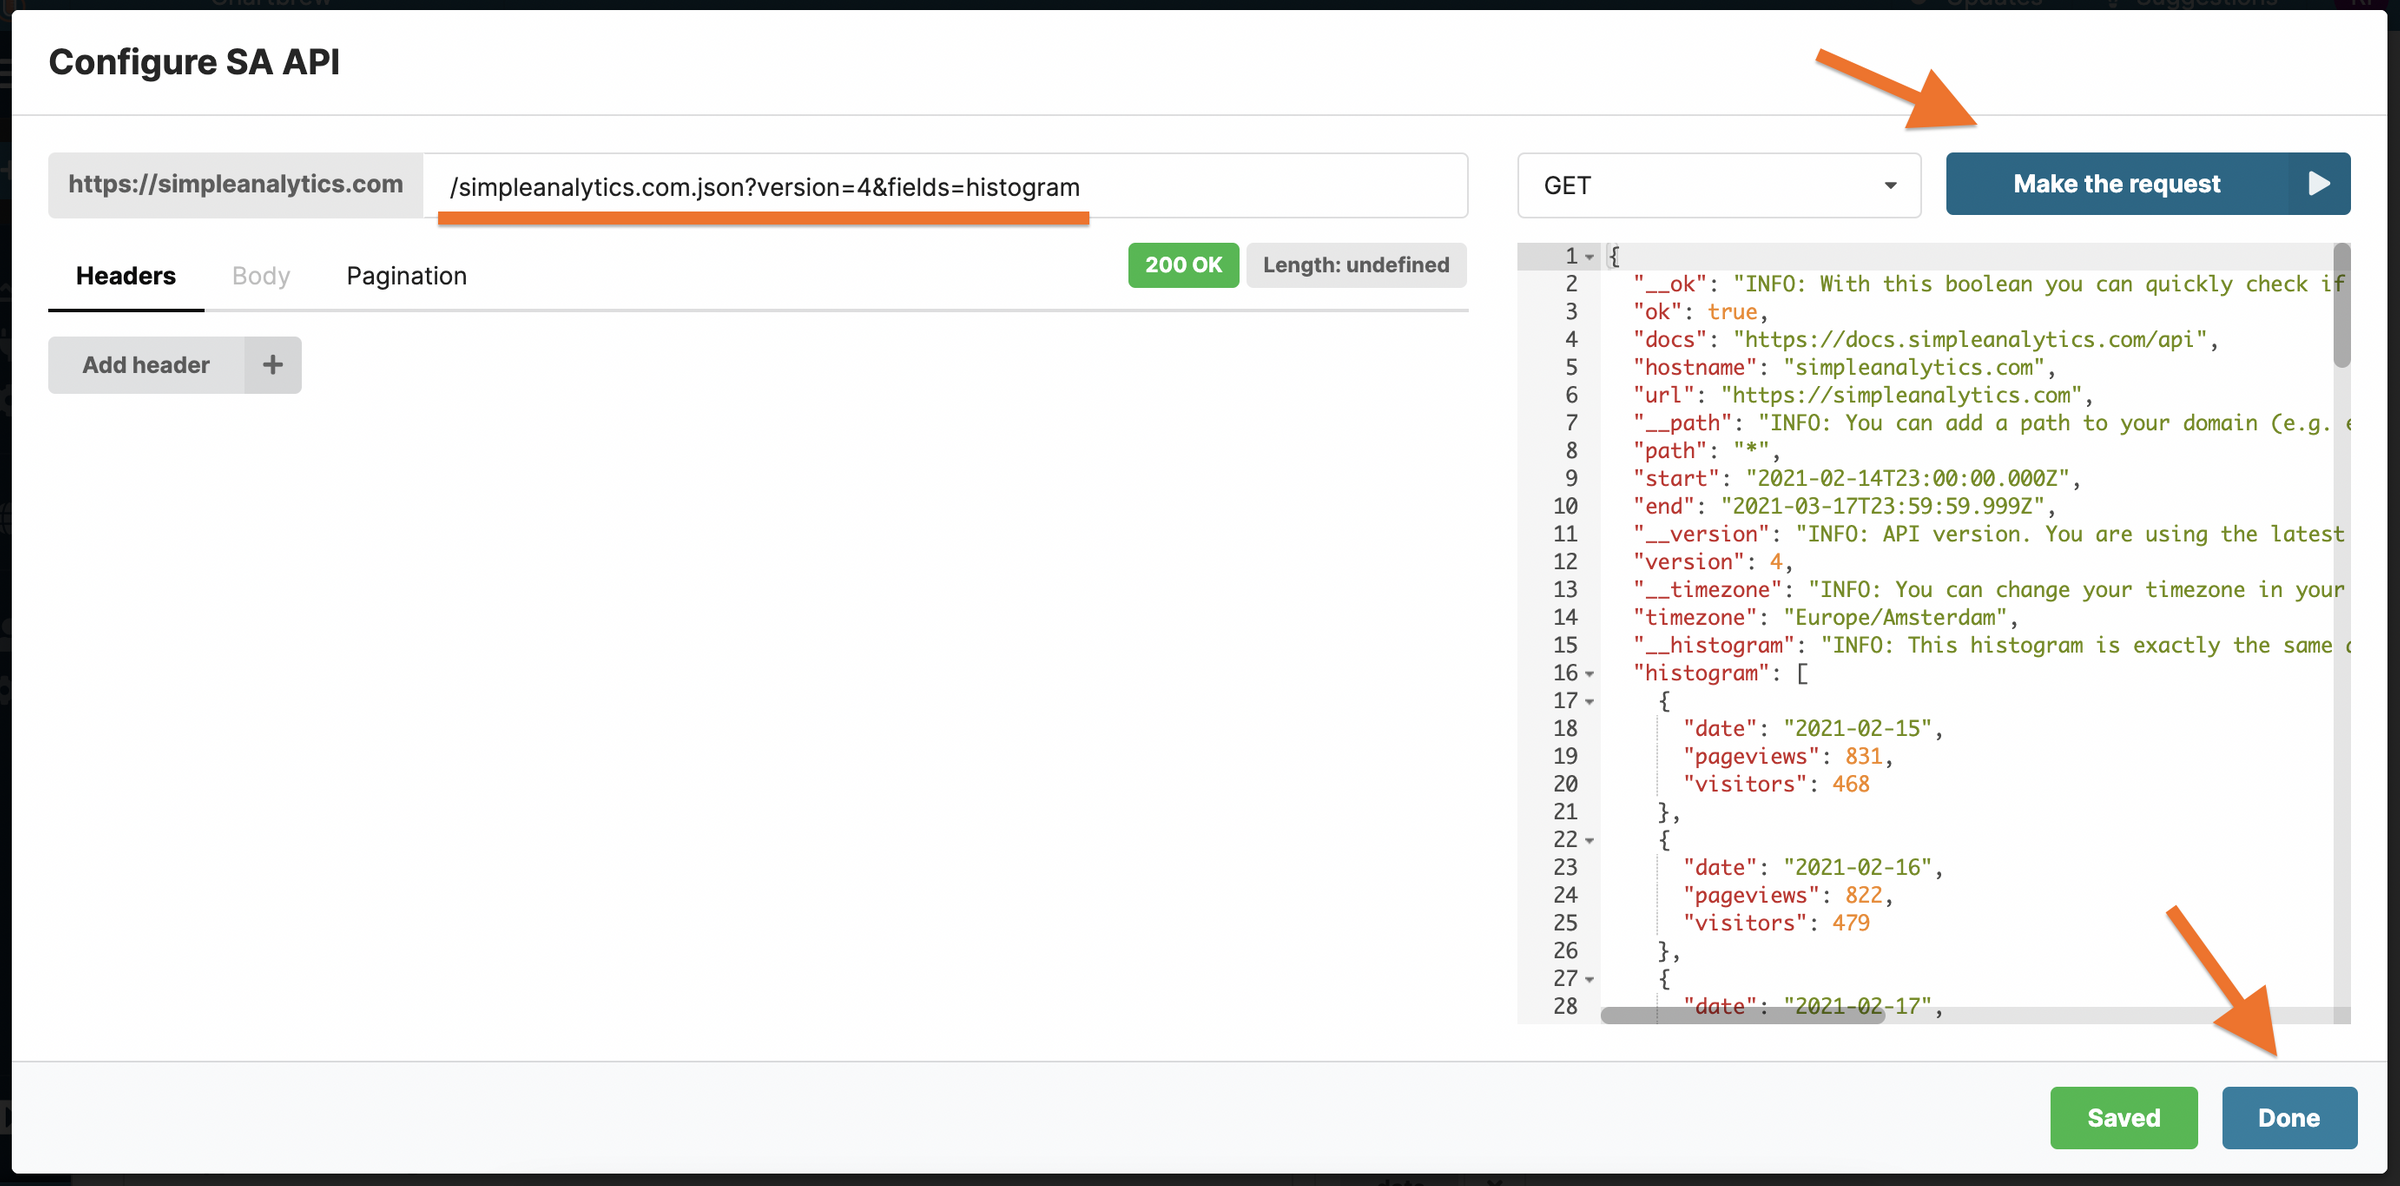Switch to the Pagination tab
The image size is (2400, 1186).
pyautogui.click(x=406, y=275)
